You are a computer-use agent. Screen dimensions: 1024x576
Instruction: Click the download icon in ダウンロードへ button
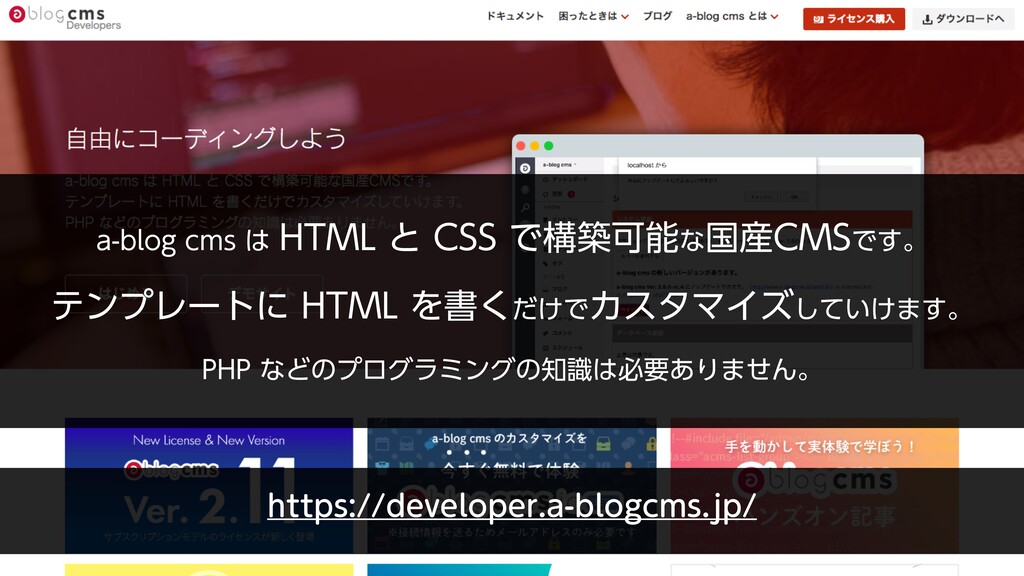pyautogui.click(x=927, y=20)
